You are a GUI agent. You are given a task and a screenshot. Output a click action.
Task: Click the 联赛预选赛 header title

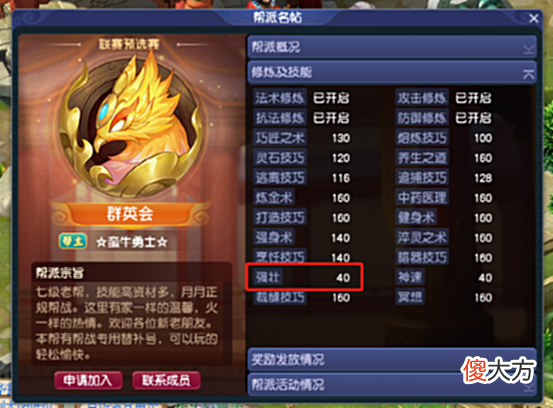point(129,44)
